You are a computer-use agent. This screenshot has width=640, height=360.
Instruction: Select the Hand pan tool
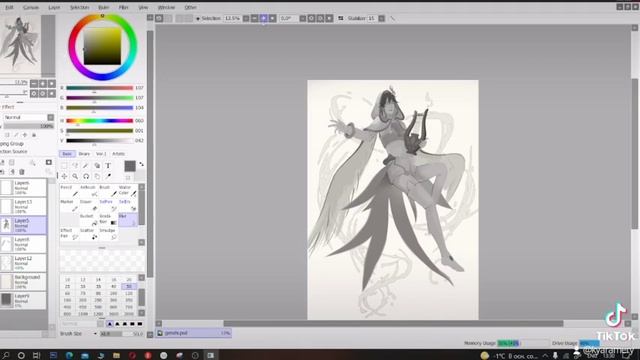pos(97,176)
